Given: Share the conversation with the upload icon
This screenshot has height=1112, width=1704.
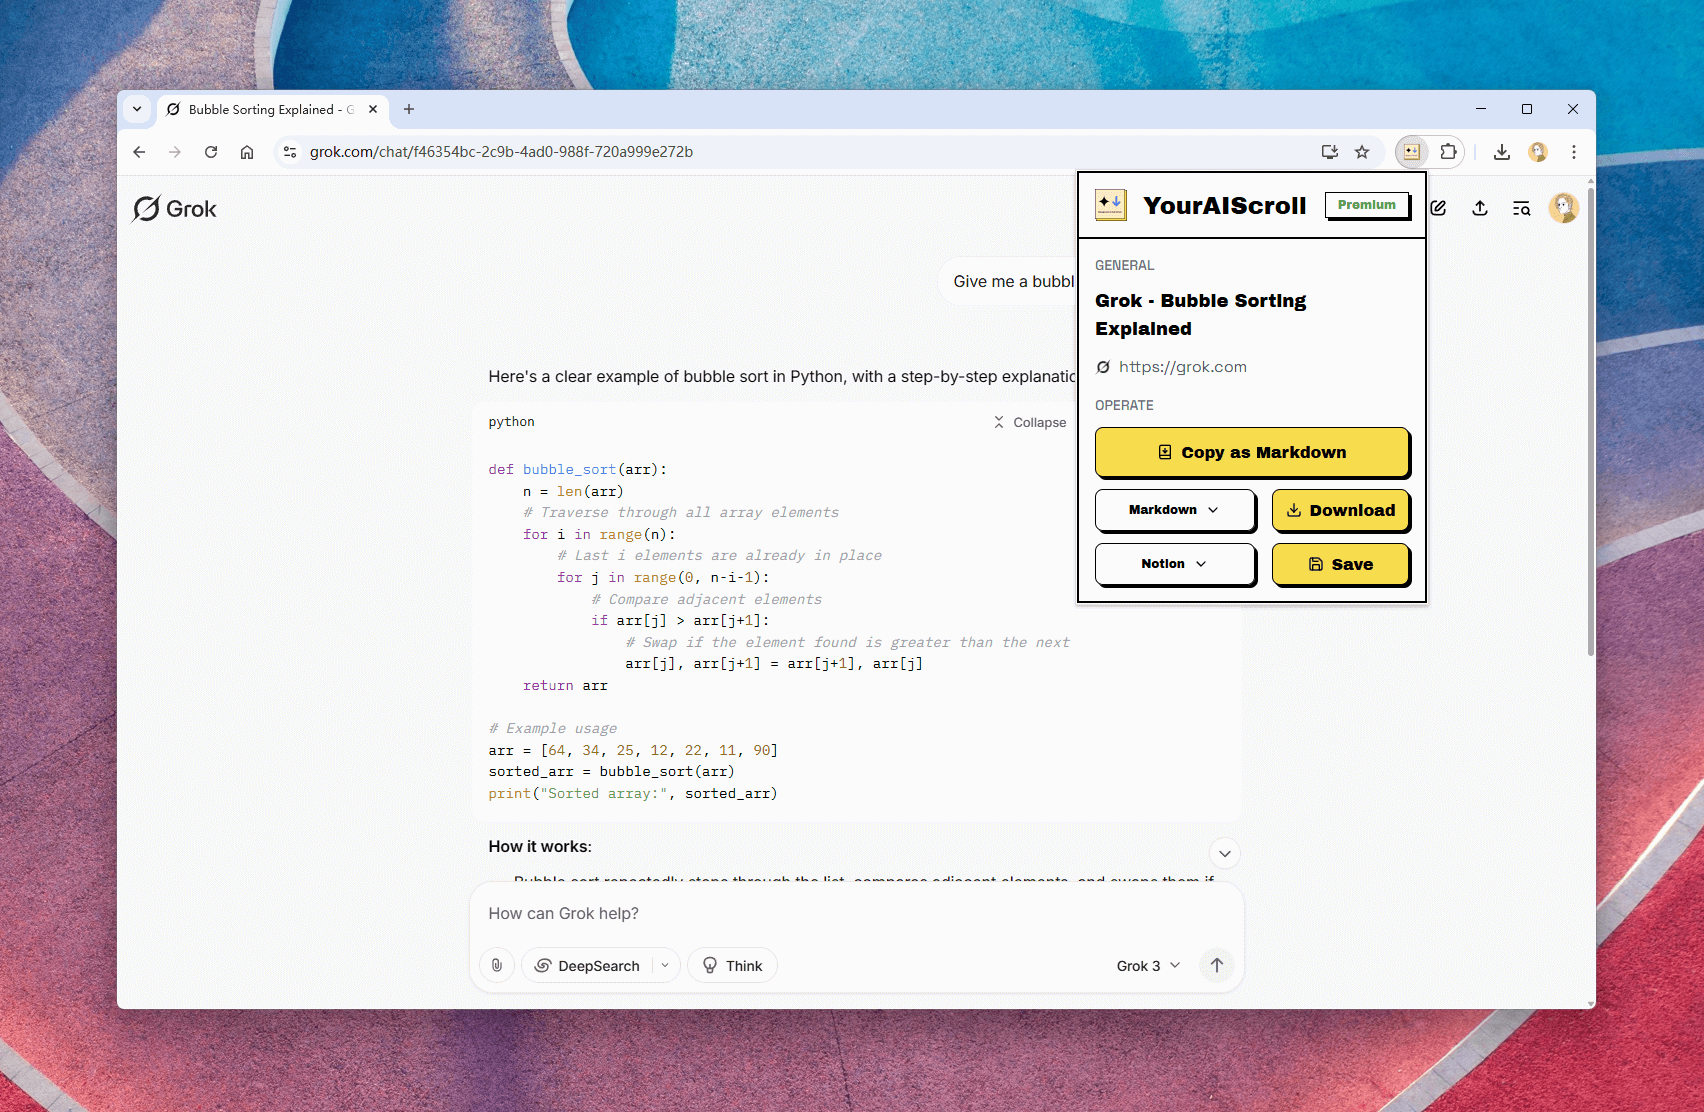Looking at the screenshot, I should (1480, 208).
